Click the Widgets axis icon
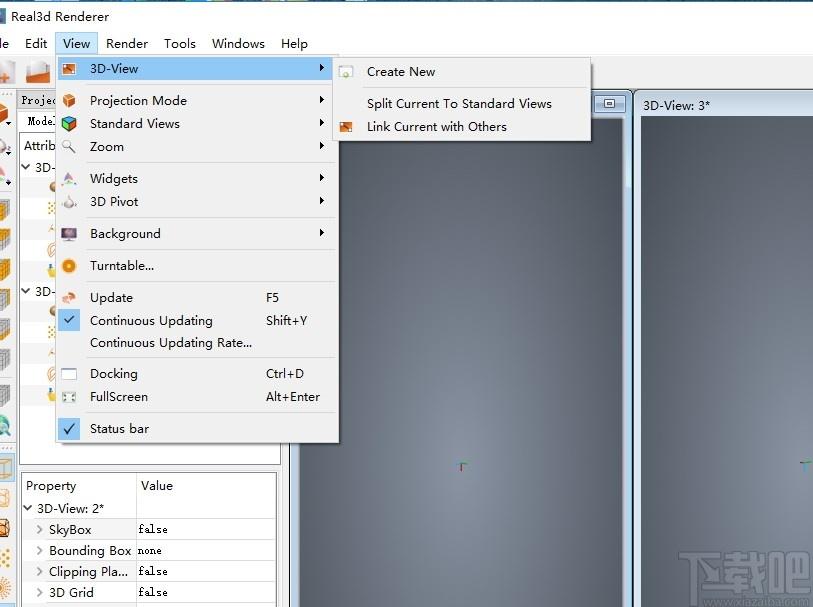The image size is (813, 607). pyautogui.click(x=69, y=179)
